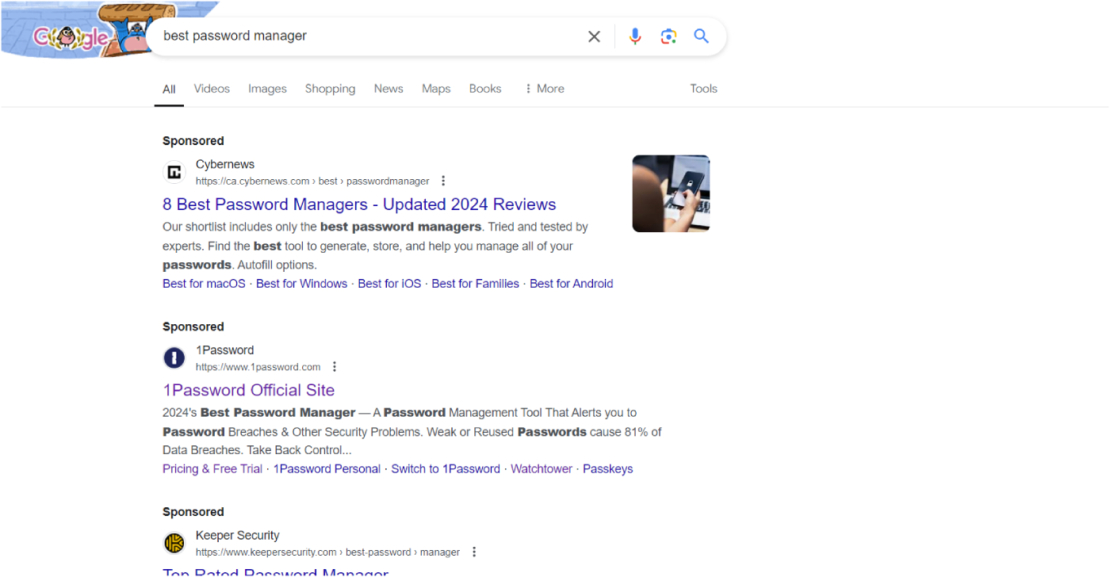Click the Cybernews favicon

pos(174,172)
